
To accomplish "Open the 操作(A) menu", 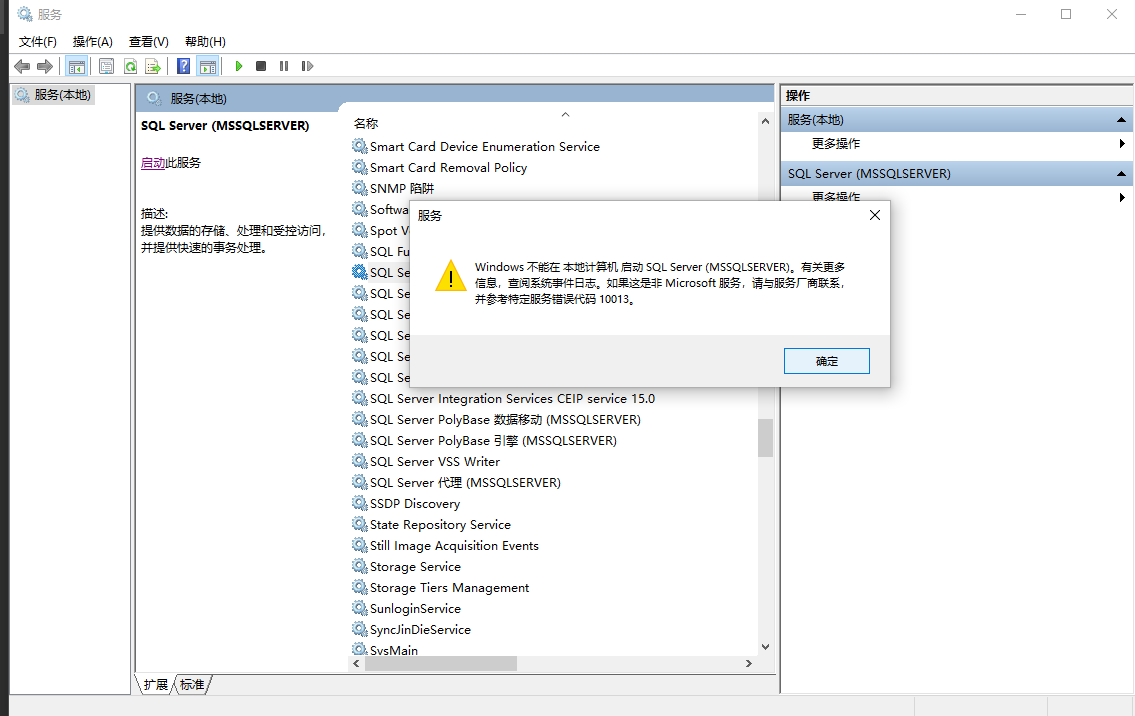I will (93, 42).
